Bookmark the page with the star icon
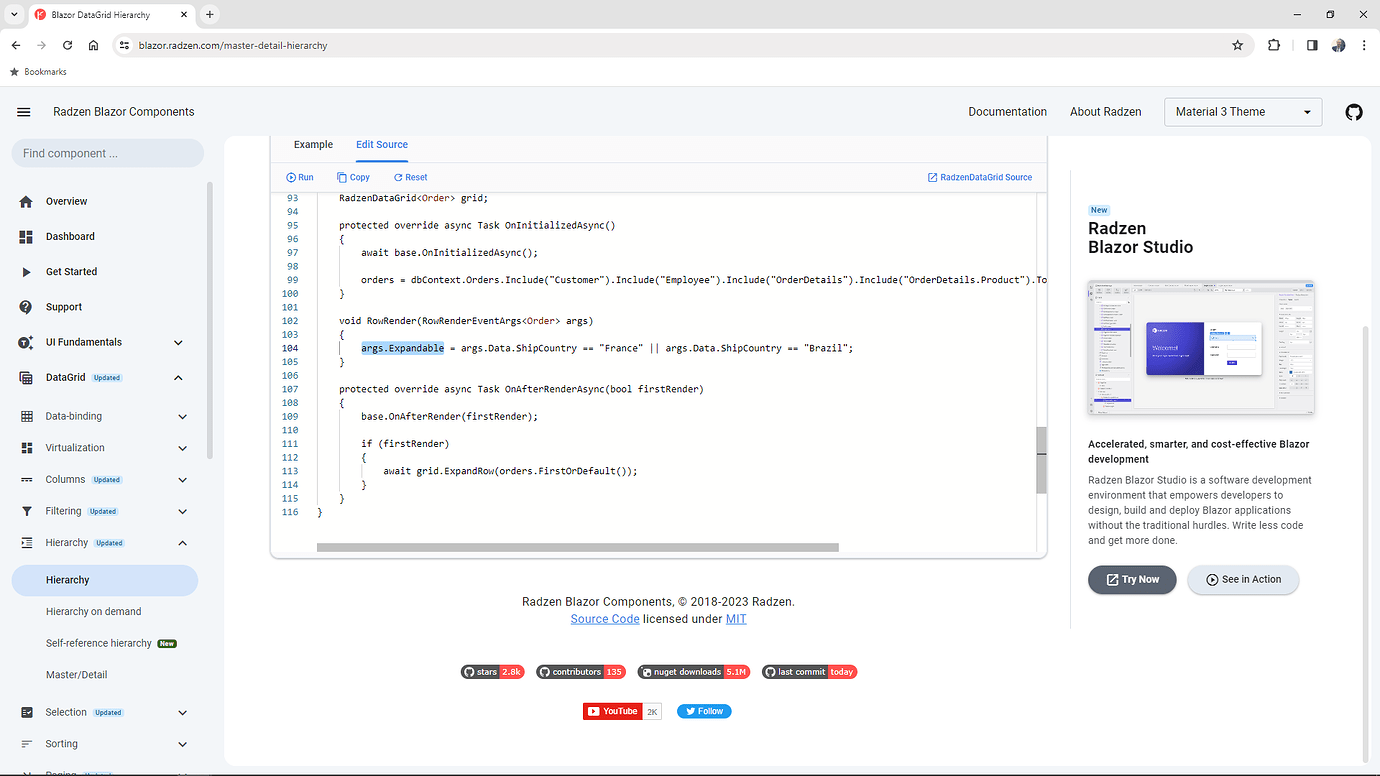Screen dimensions: 1380x776 click(x=1238, y=45)
